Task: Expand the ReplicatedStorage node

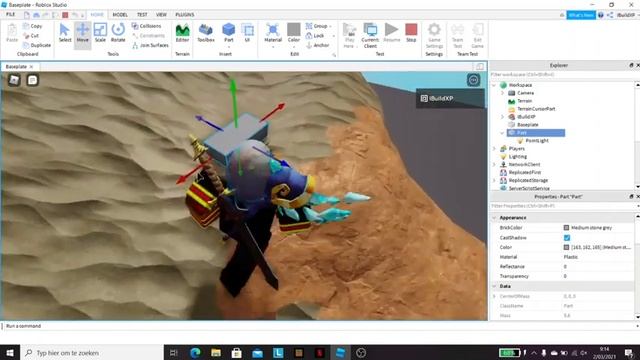Action: tap(494, 180)
